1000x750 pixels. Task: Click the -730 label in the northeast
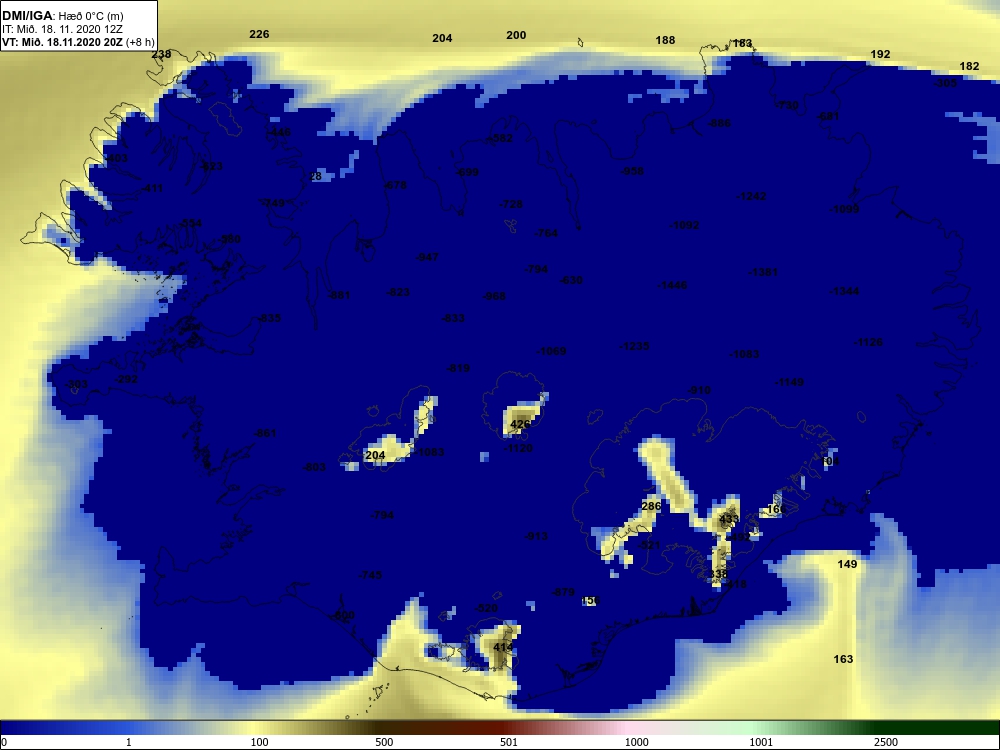tap(786, 105)
